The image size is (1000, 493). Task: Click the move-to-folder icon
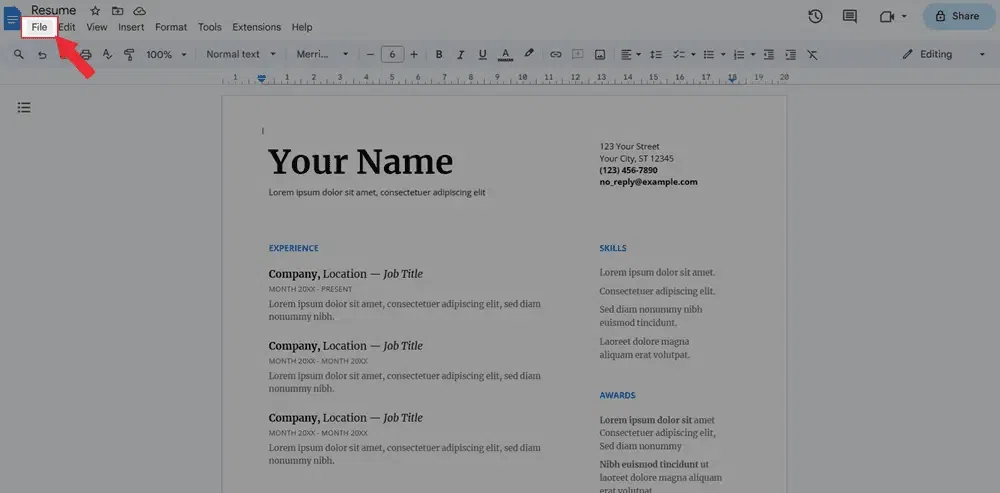[x=117, y=11]
